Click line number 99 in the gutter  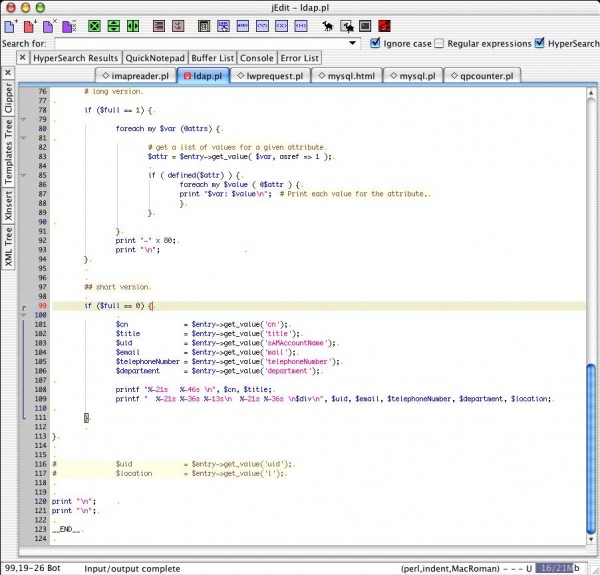pos(42,306)
